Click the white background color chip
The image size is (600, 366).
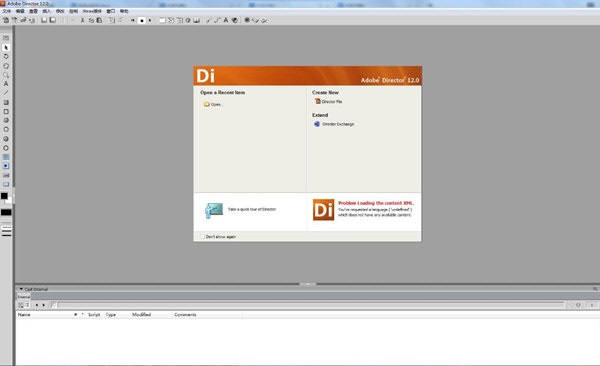(9, 201)
